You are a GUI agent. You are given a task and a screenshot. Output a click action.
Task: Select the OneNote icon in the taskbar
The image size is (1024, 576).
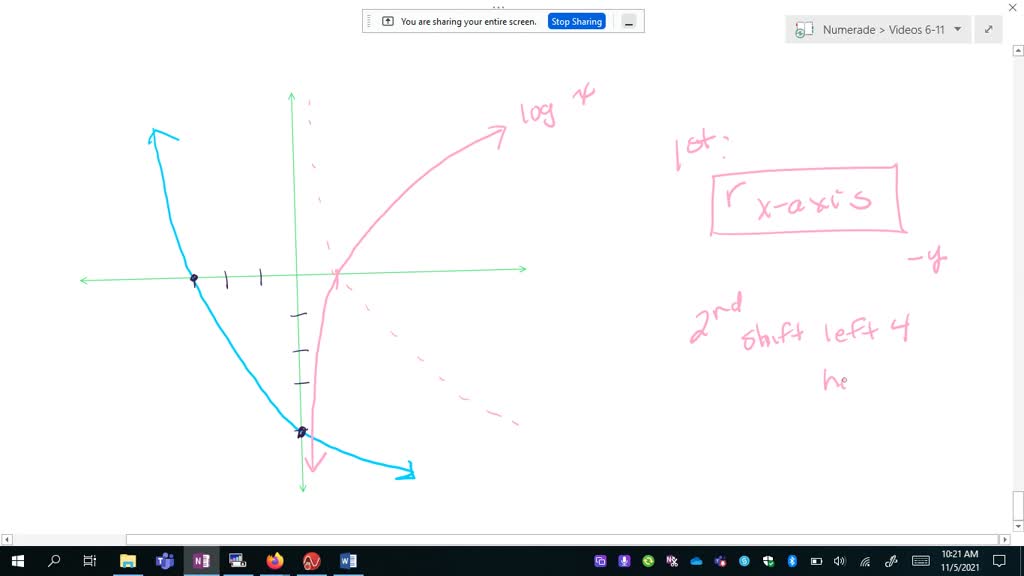[x=200, y=560]
